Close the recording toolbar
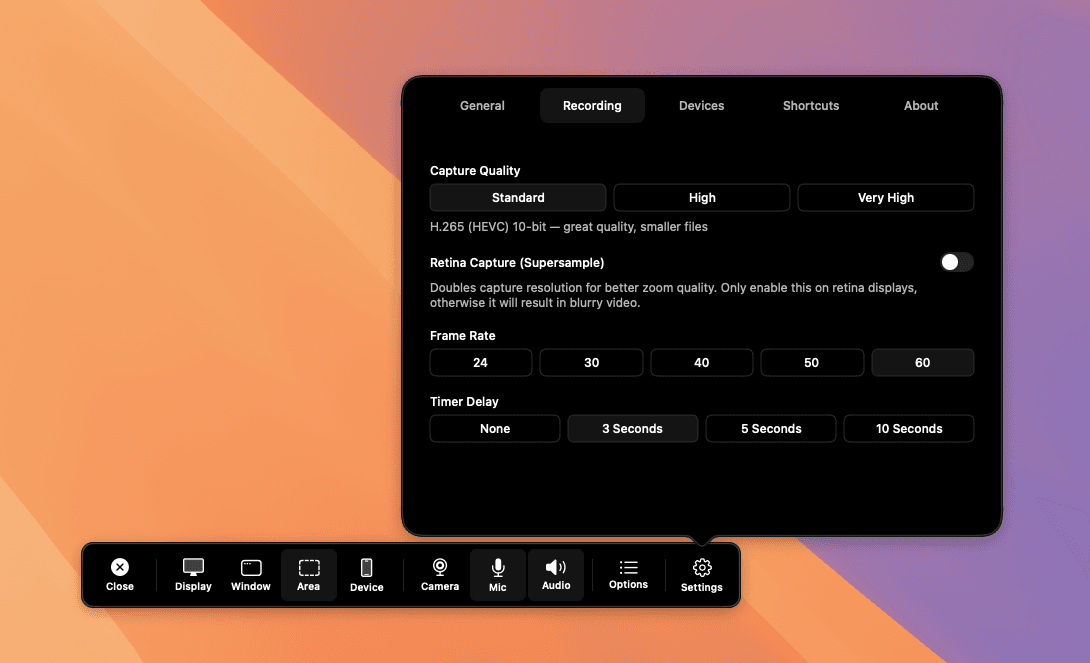This screenshot has width=1090, height=663. 119,575
